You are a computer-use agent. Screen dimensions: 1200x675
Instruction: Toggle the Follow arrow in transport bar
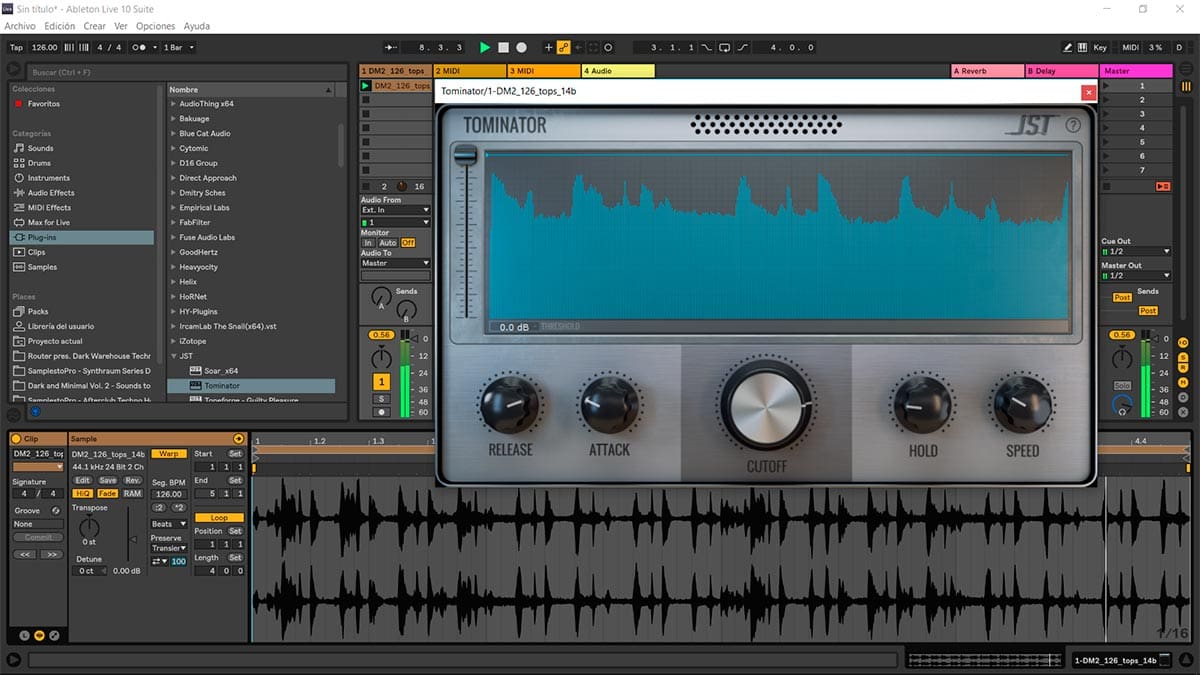[x=391, y=47]
